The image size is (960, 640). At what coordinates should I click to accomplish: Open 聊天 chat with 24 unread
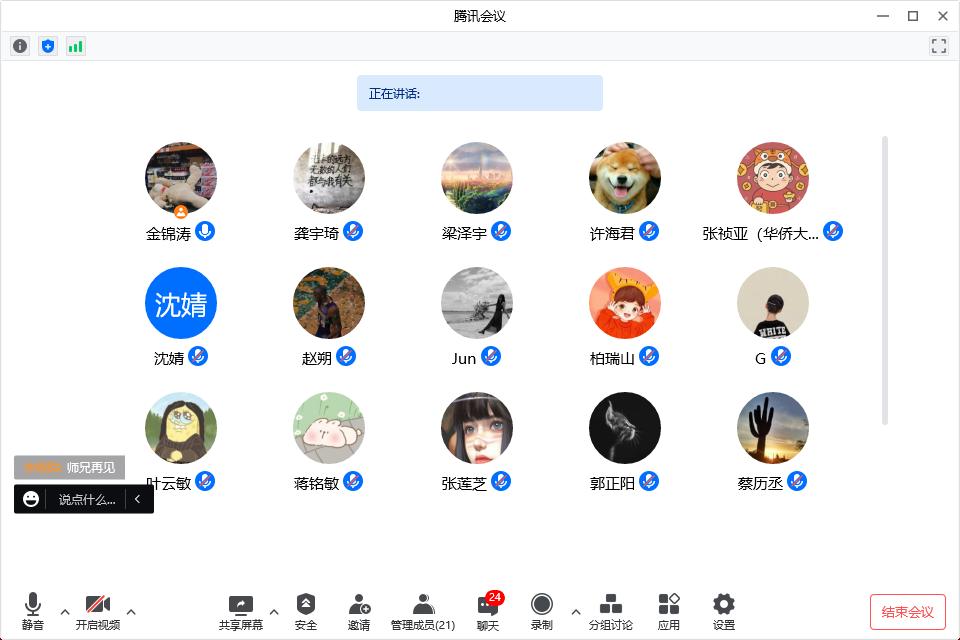488,611
